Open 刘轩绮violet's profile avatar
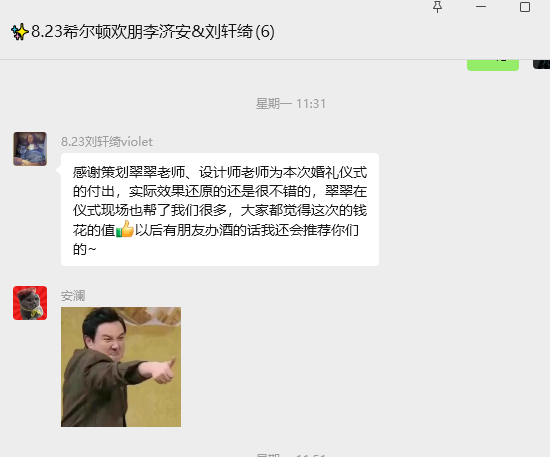550x457 pixels. pos(30,149)
